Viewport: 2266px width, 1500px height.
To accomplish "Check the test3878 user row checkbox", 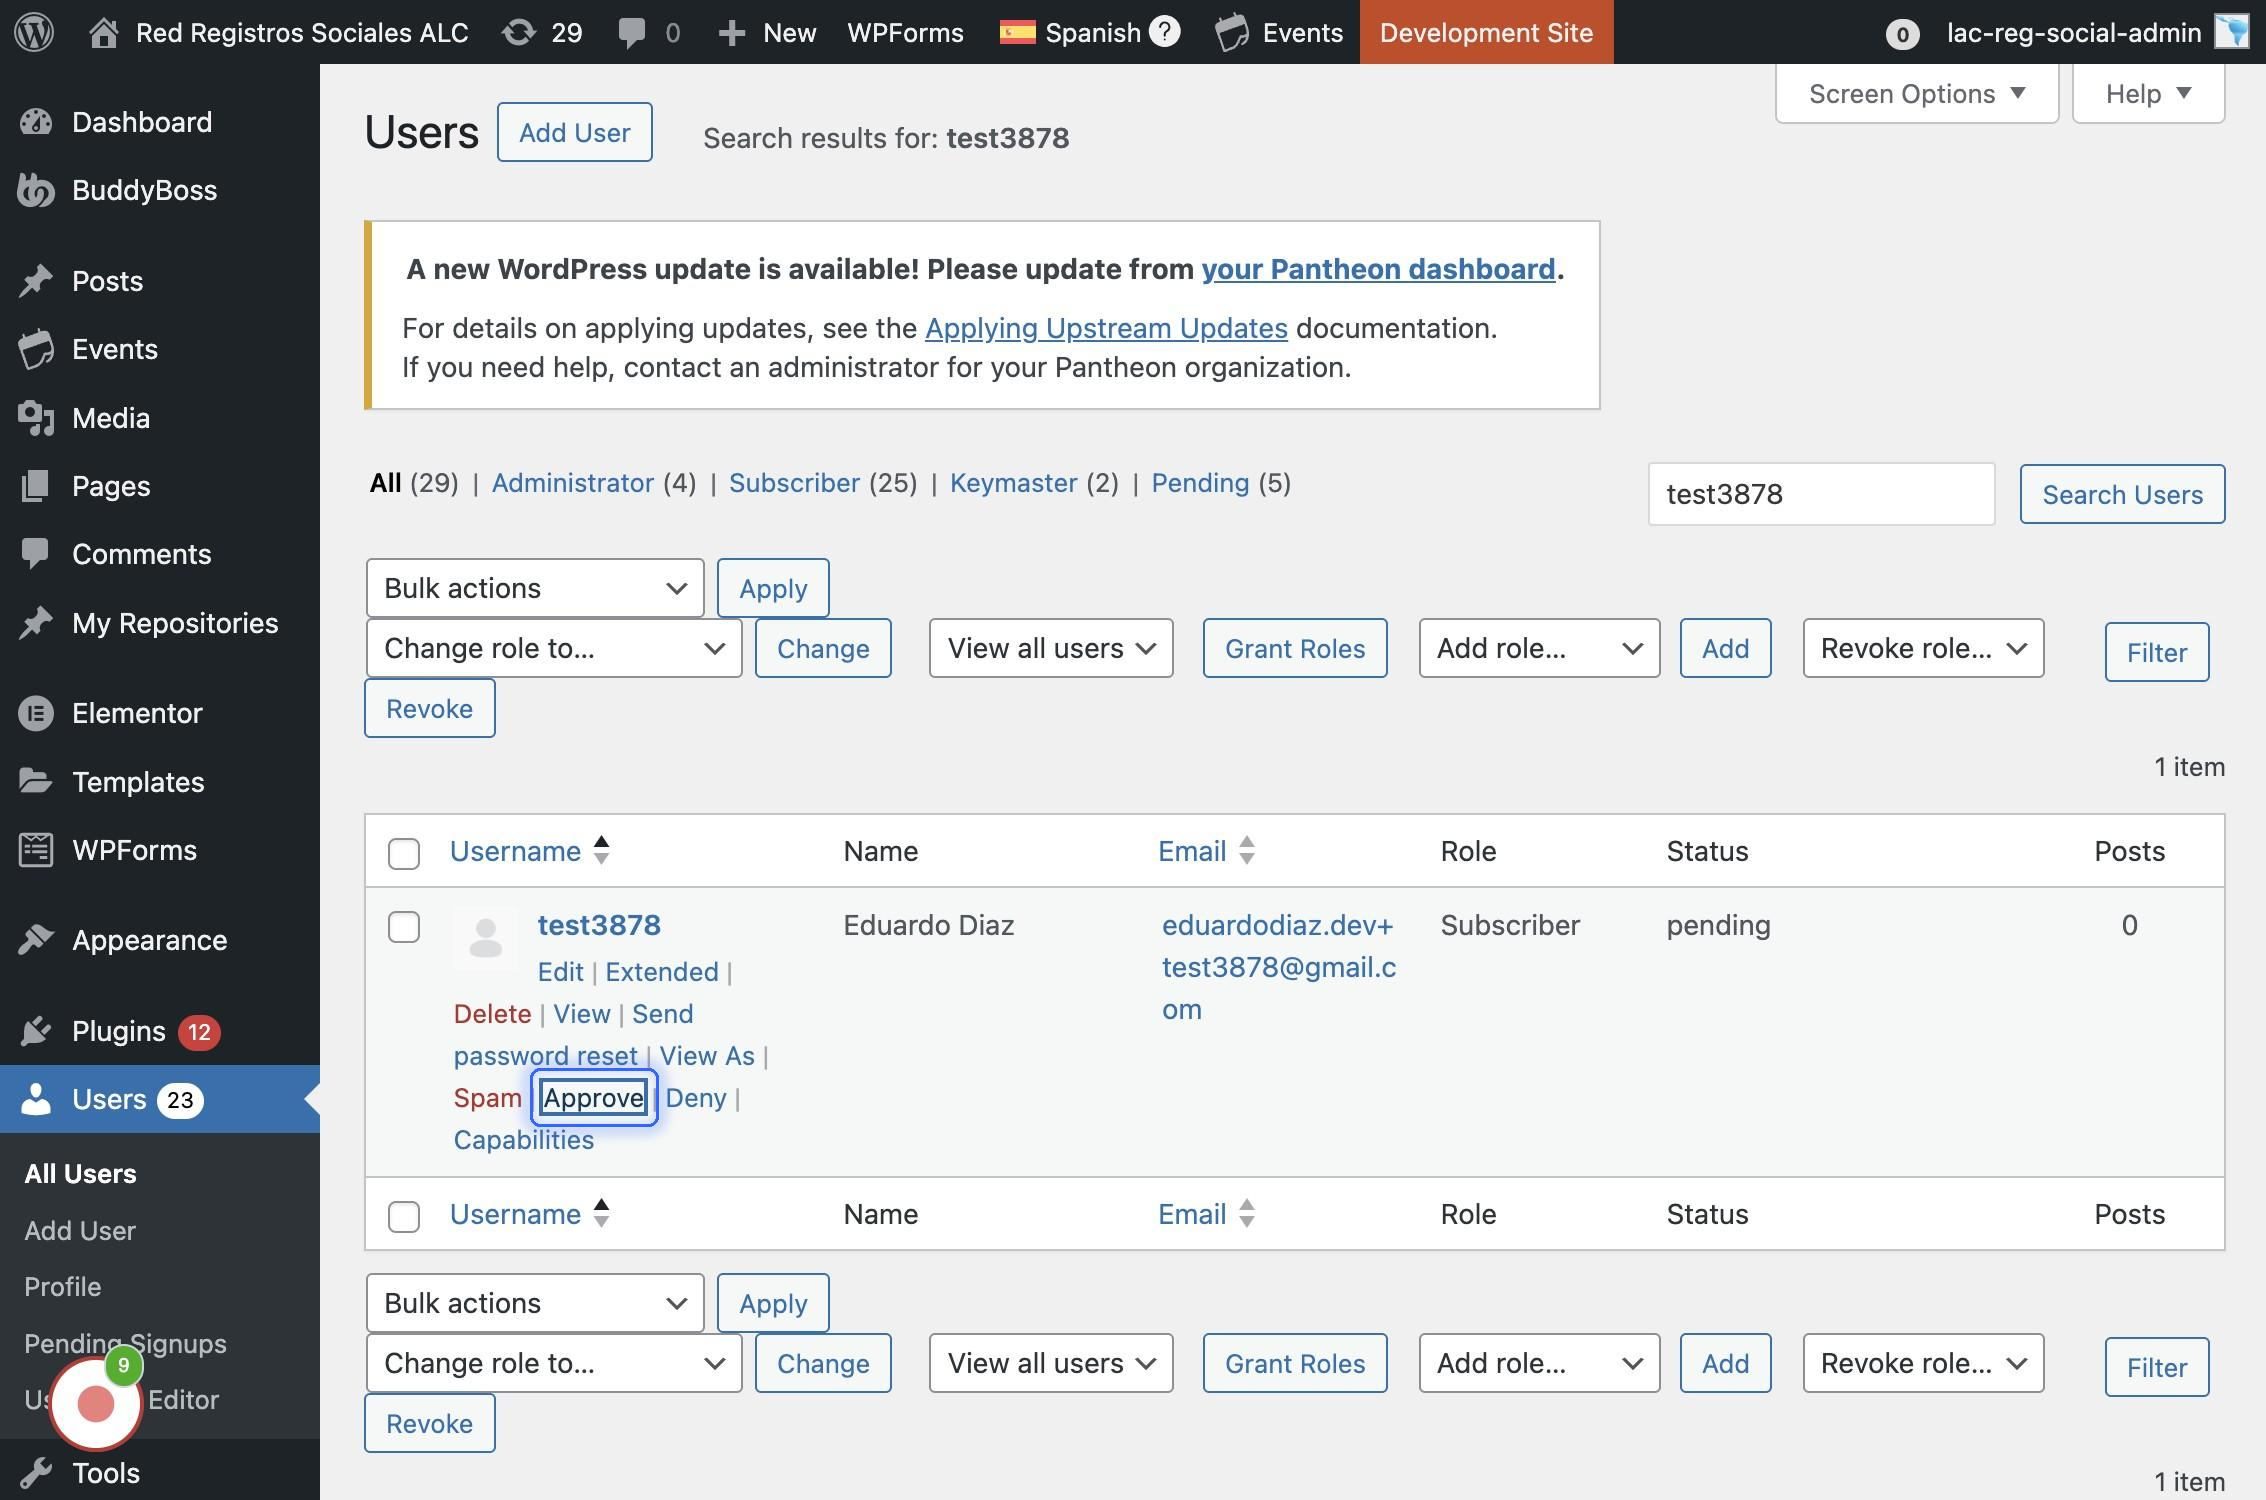I will [x=404, y=927].
